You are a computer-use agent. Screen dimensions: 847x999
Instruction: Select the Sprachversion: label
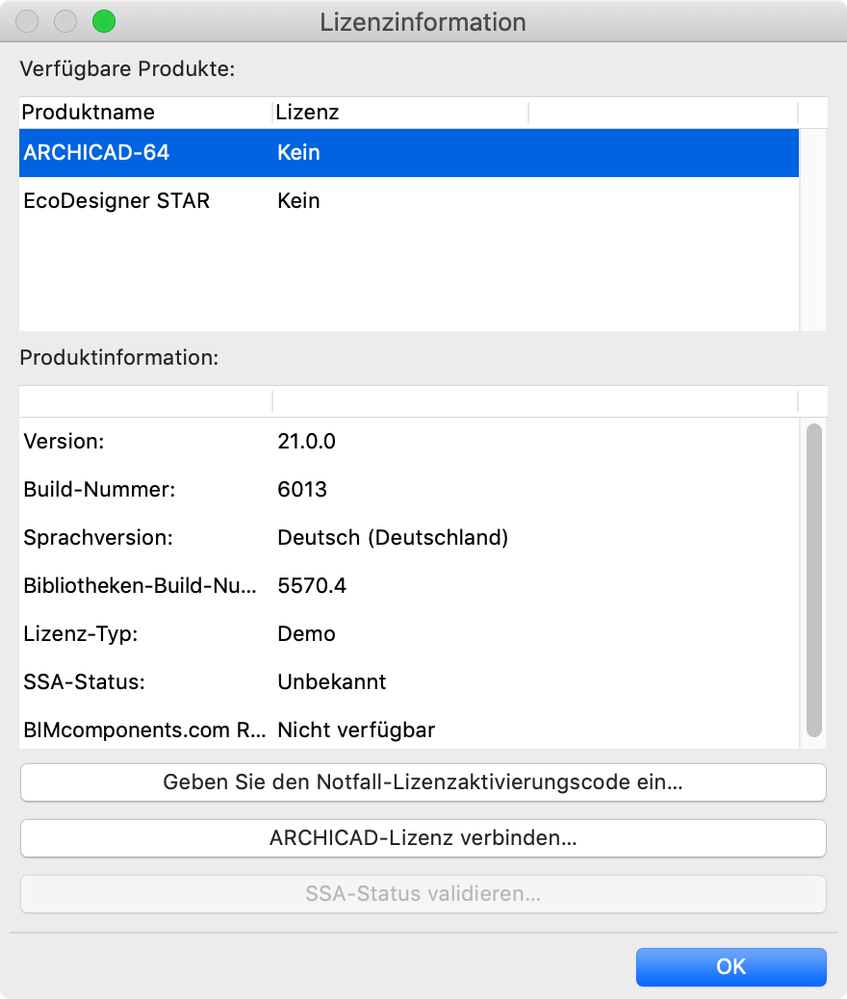point(98,538)
